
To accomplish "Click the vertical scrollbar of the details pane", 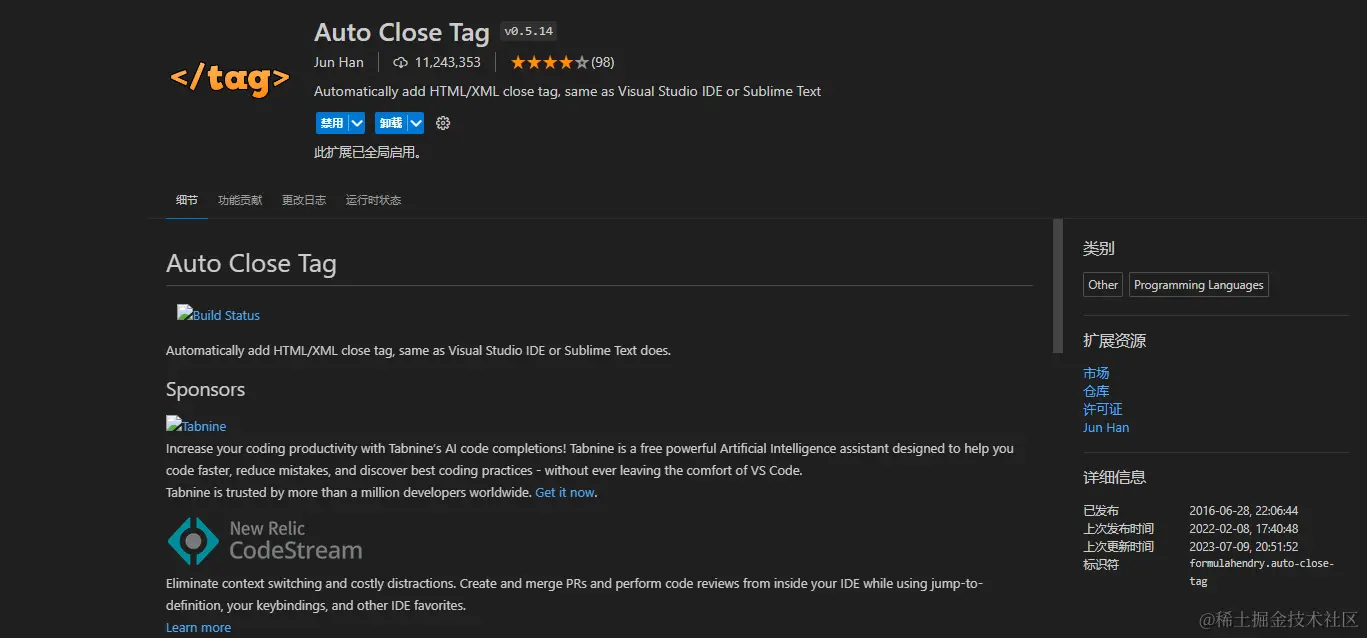I will (x=1058, y=285).
